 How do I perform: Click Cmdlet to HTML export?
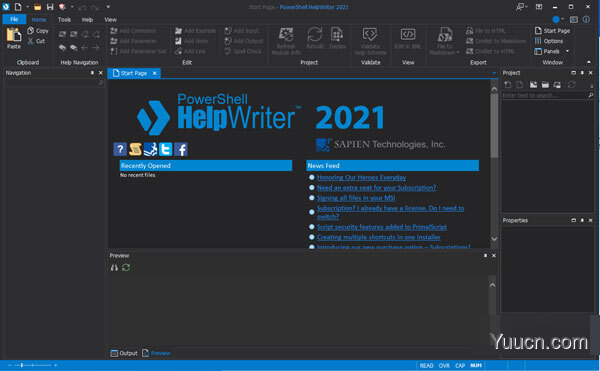tap(490, 51)
